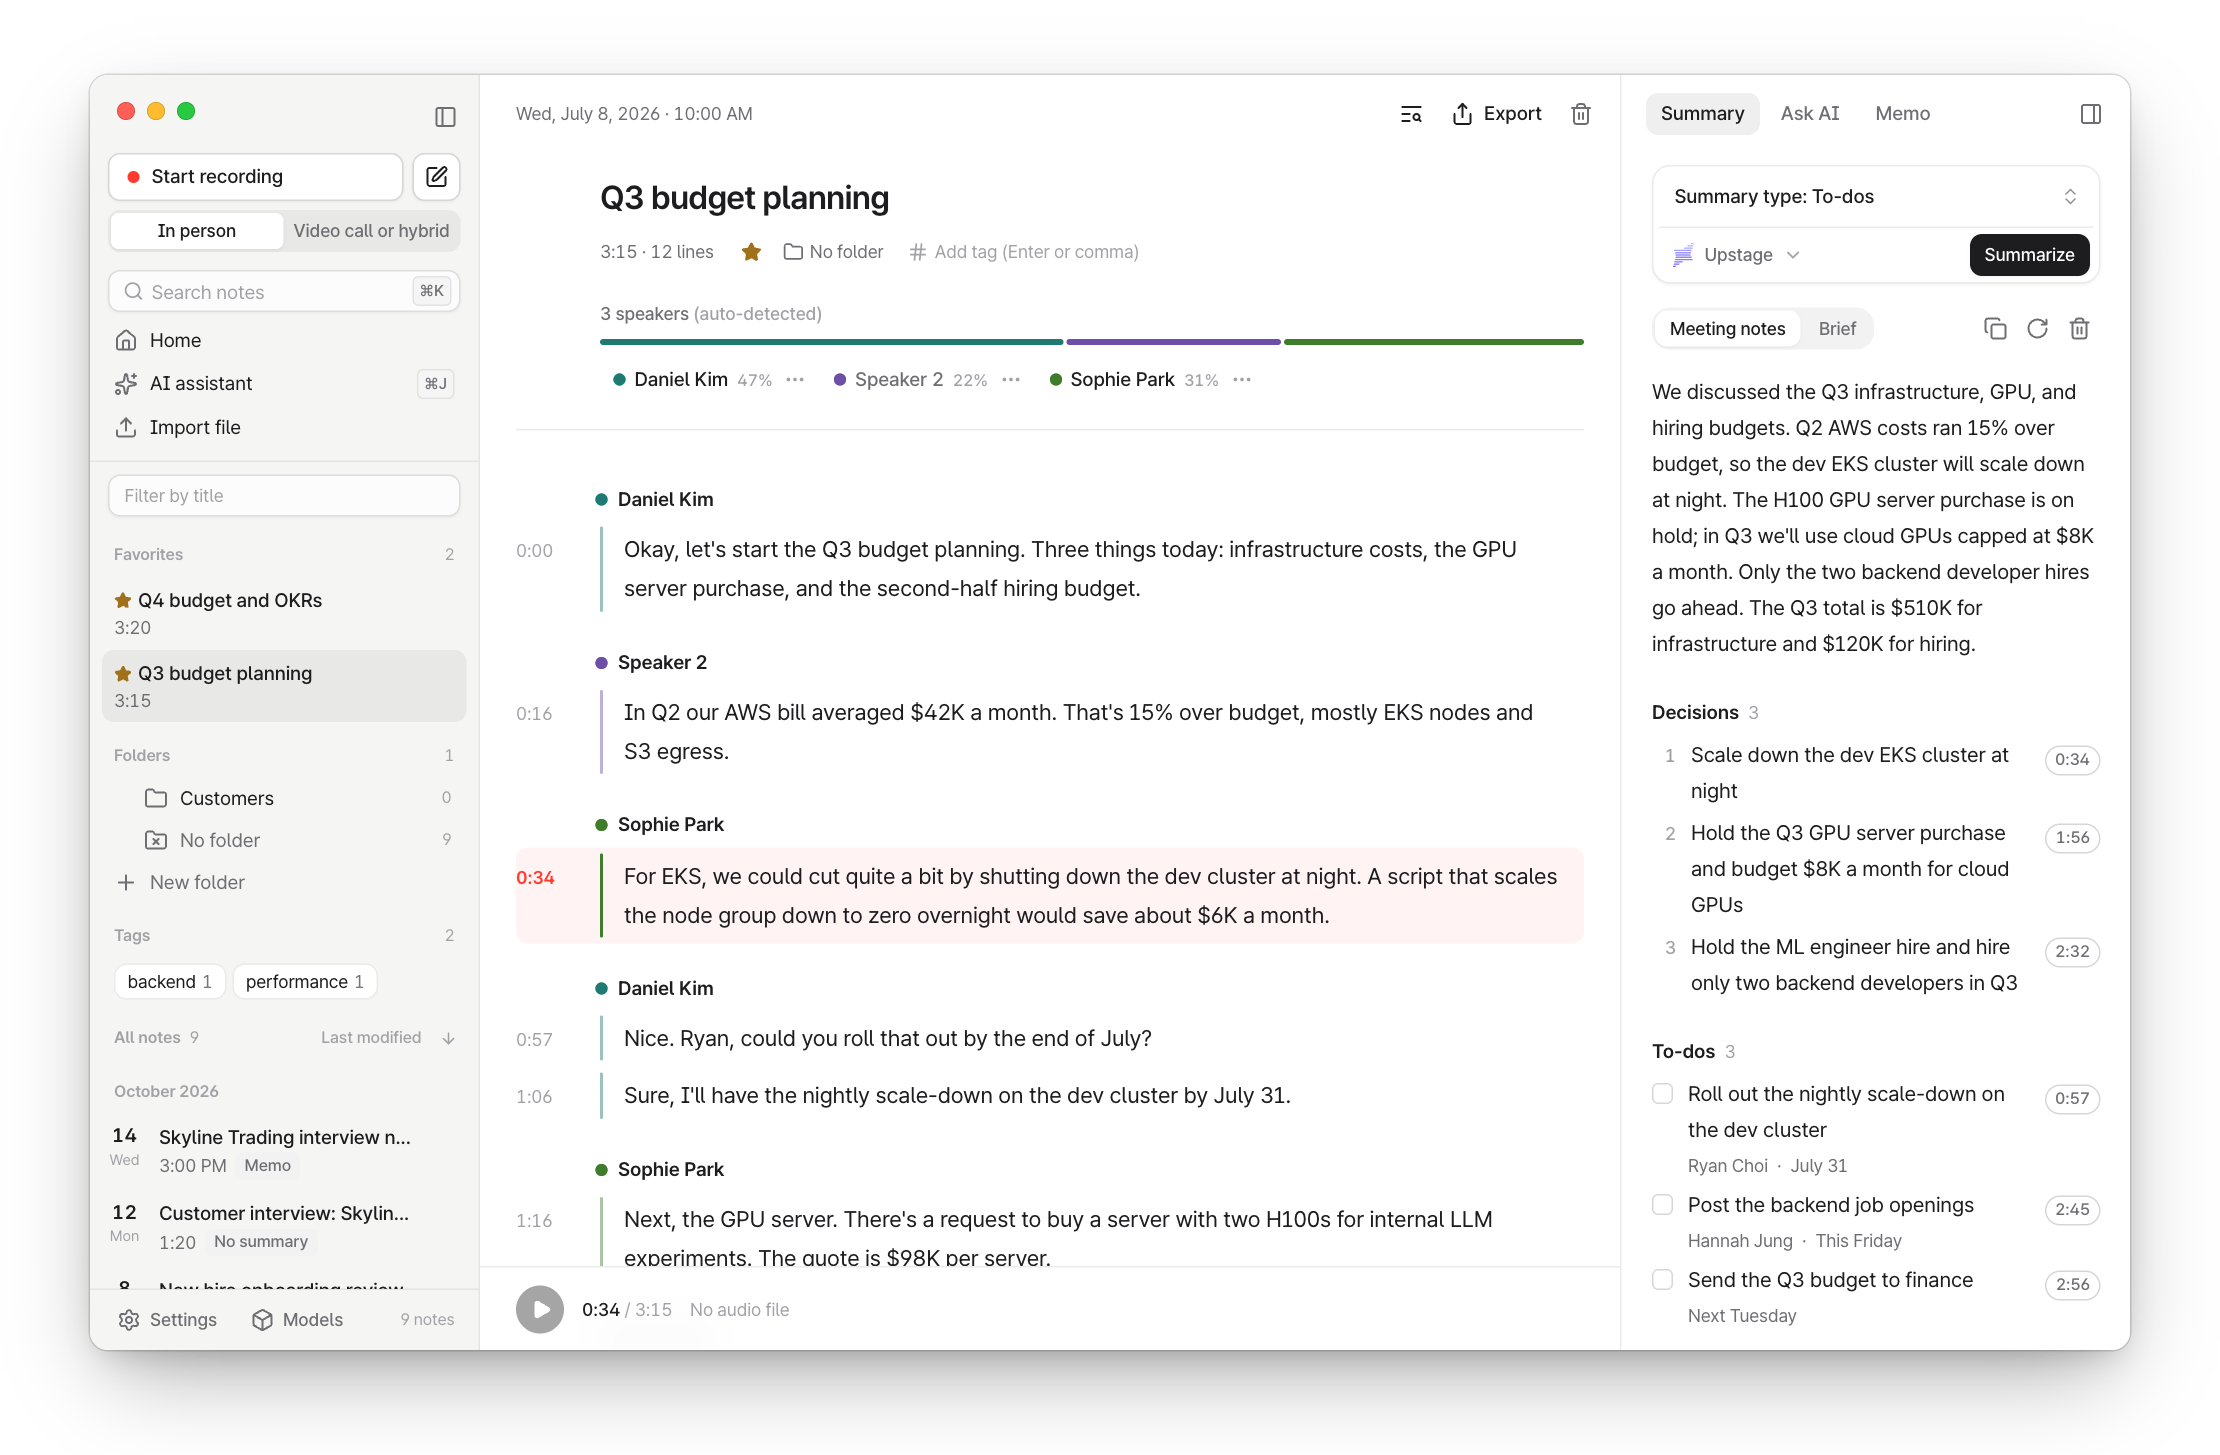
Task: Open AI assistant from sidebar
Action: (x=284, y=384)
